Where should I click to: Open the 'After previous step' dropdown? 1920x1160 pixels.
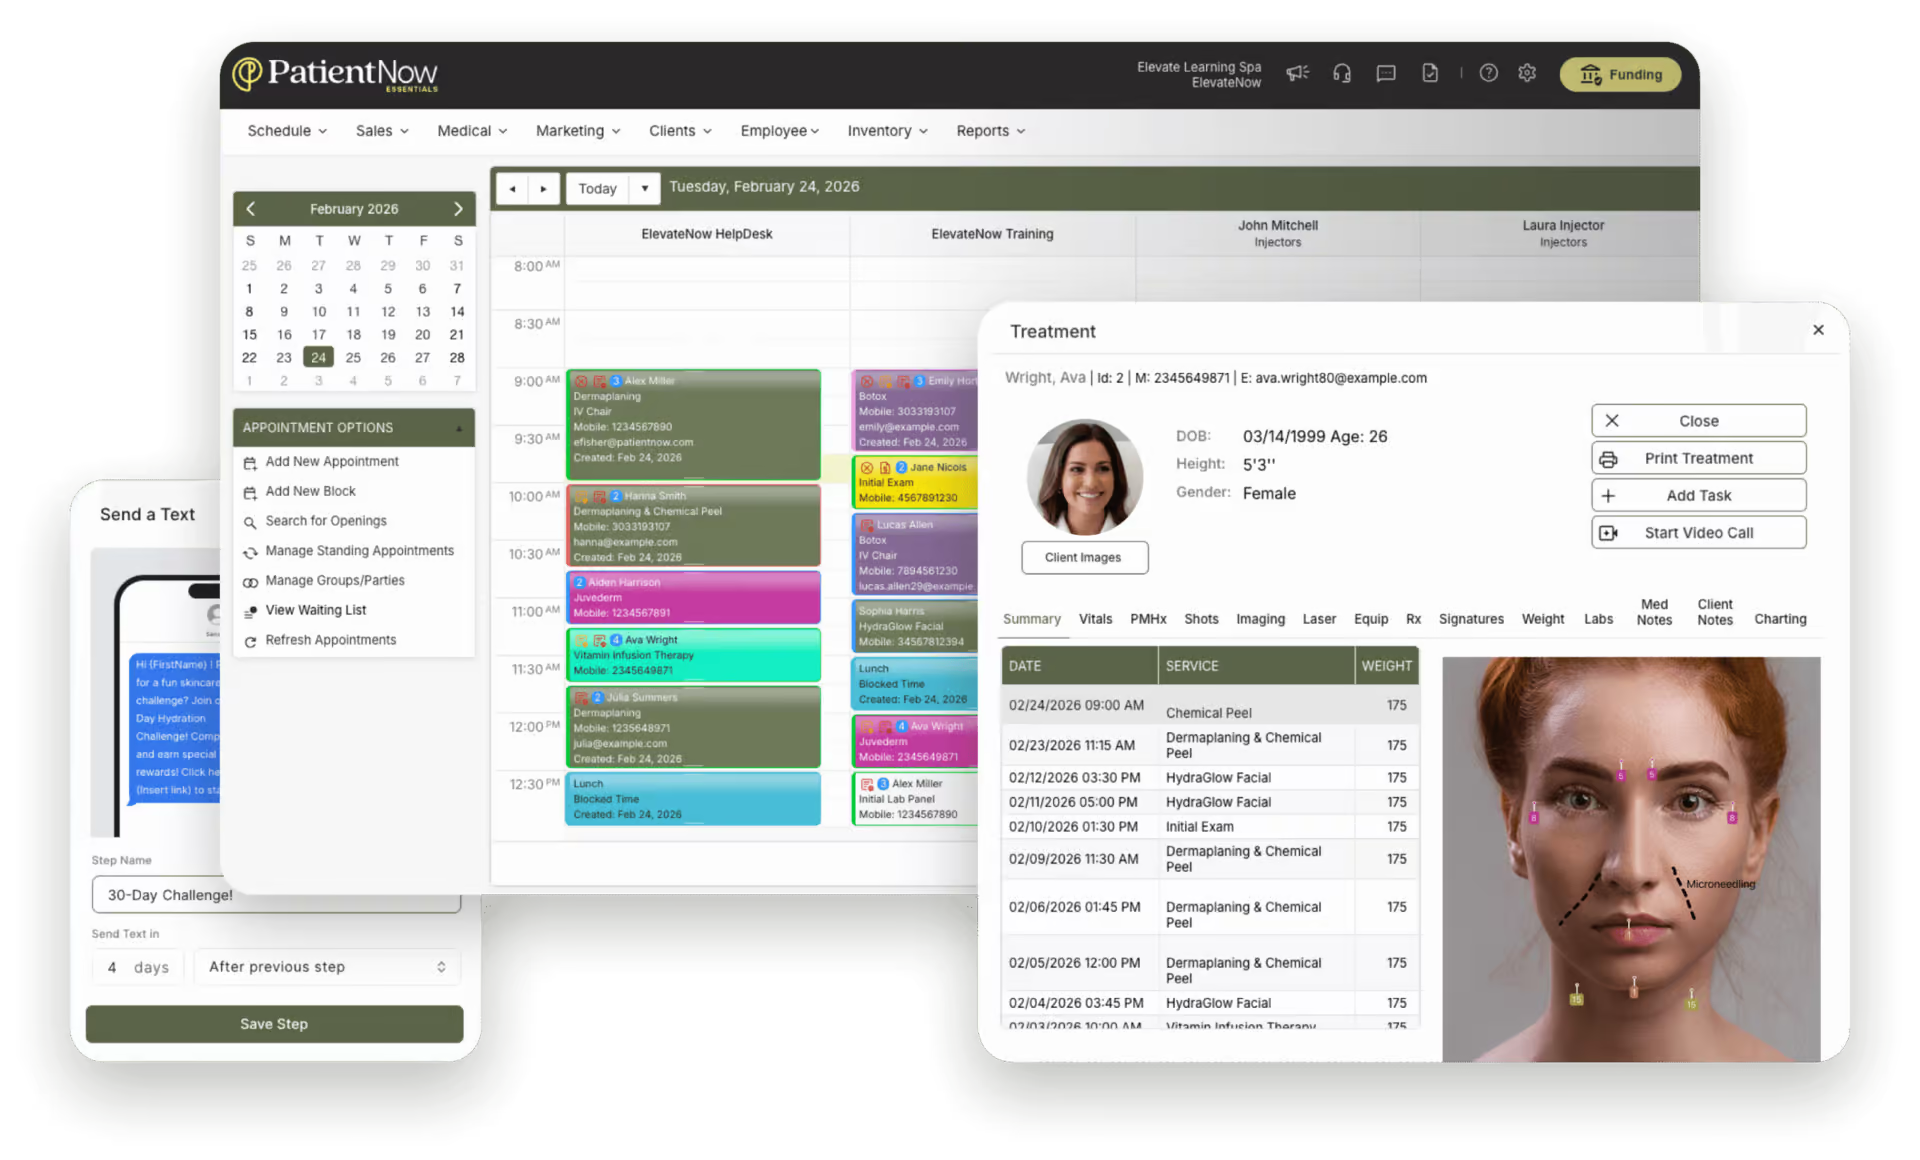[327, 968]
